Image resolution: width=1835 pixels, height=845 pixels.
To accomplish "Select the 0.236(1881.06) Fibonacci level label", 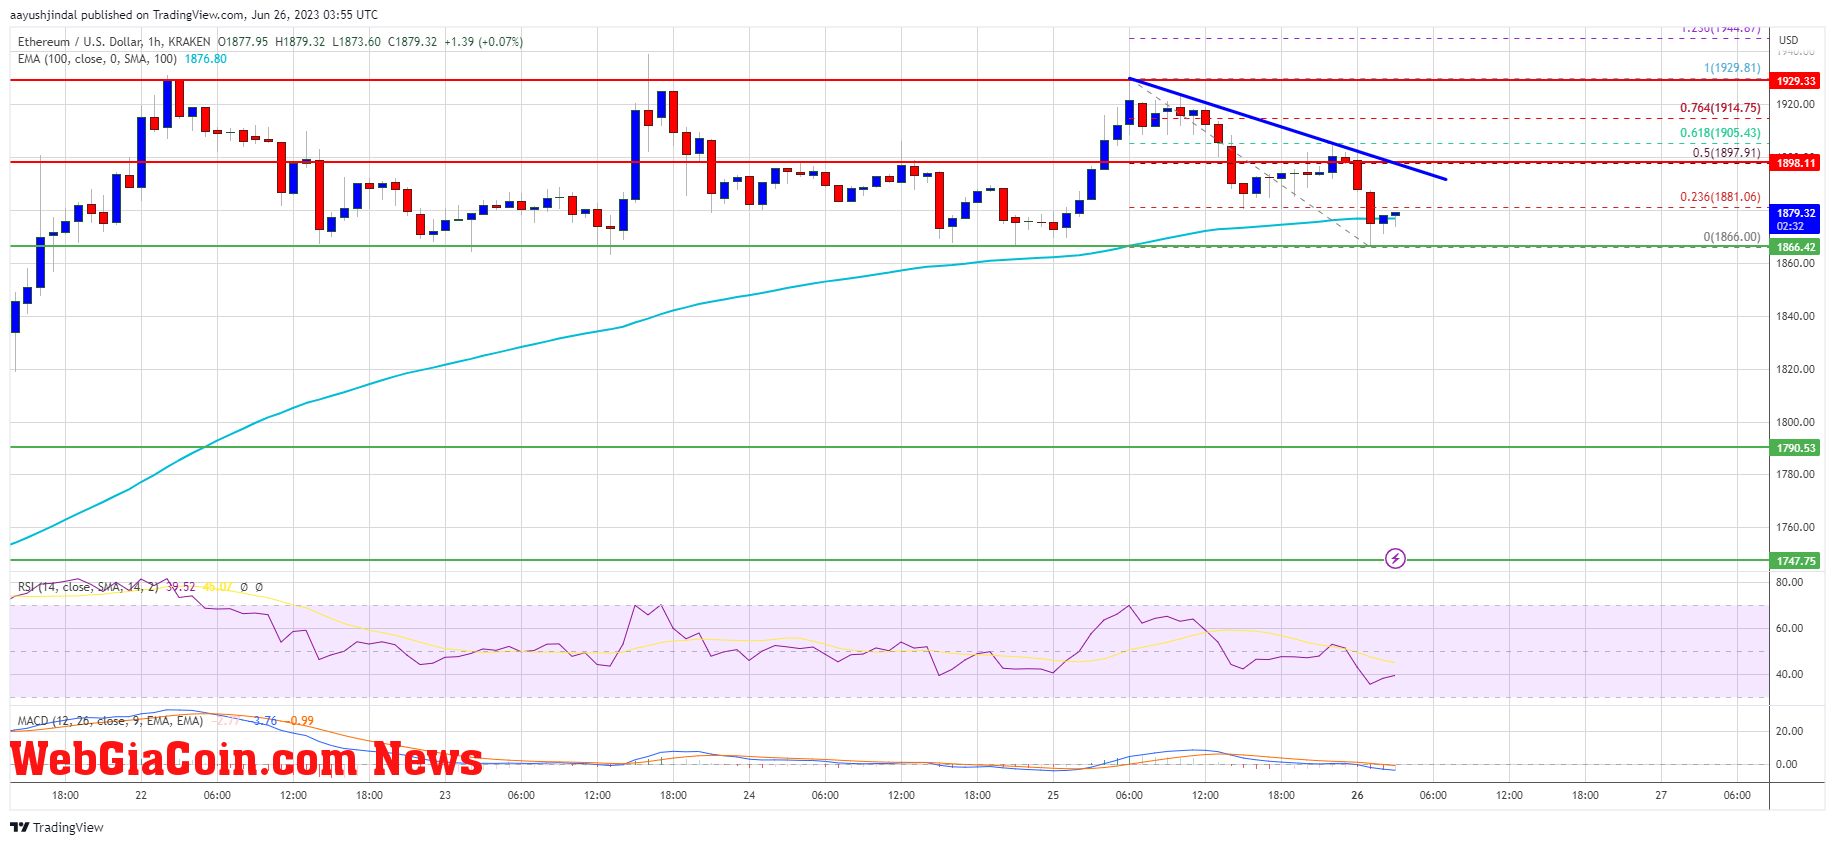I will pyautogui.click(x=1720, y=197).
